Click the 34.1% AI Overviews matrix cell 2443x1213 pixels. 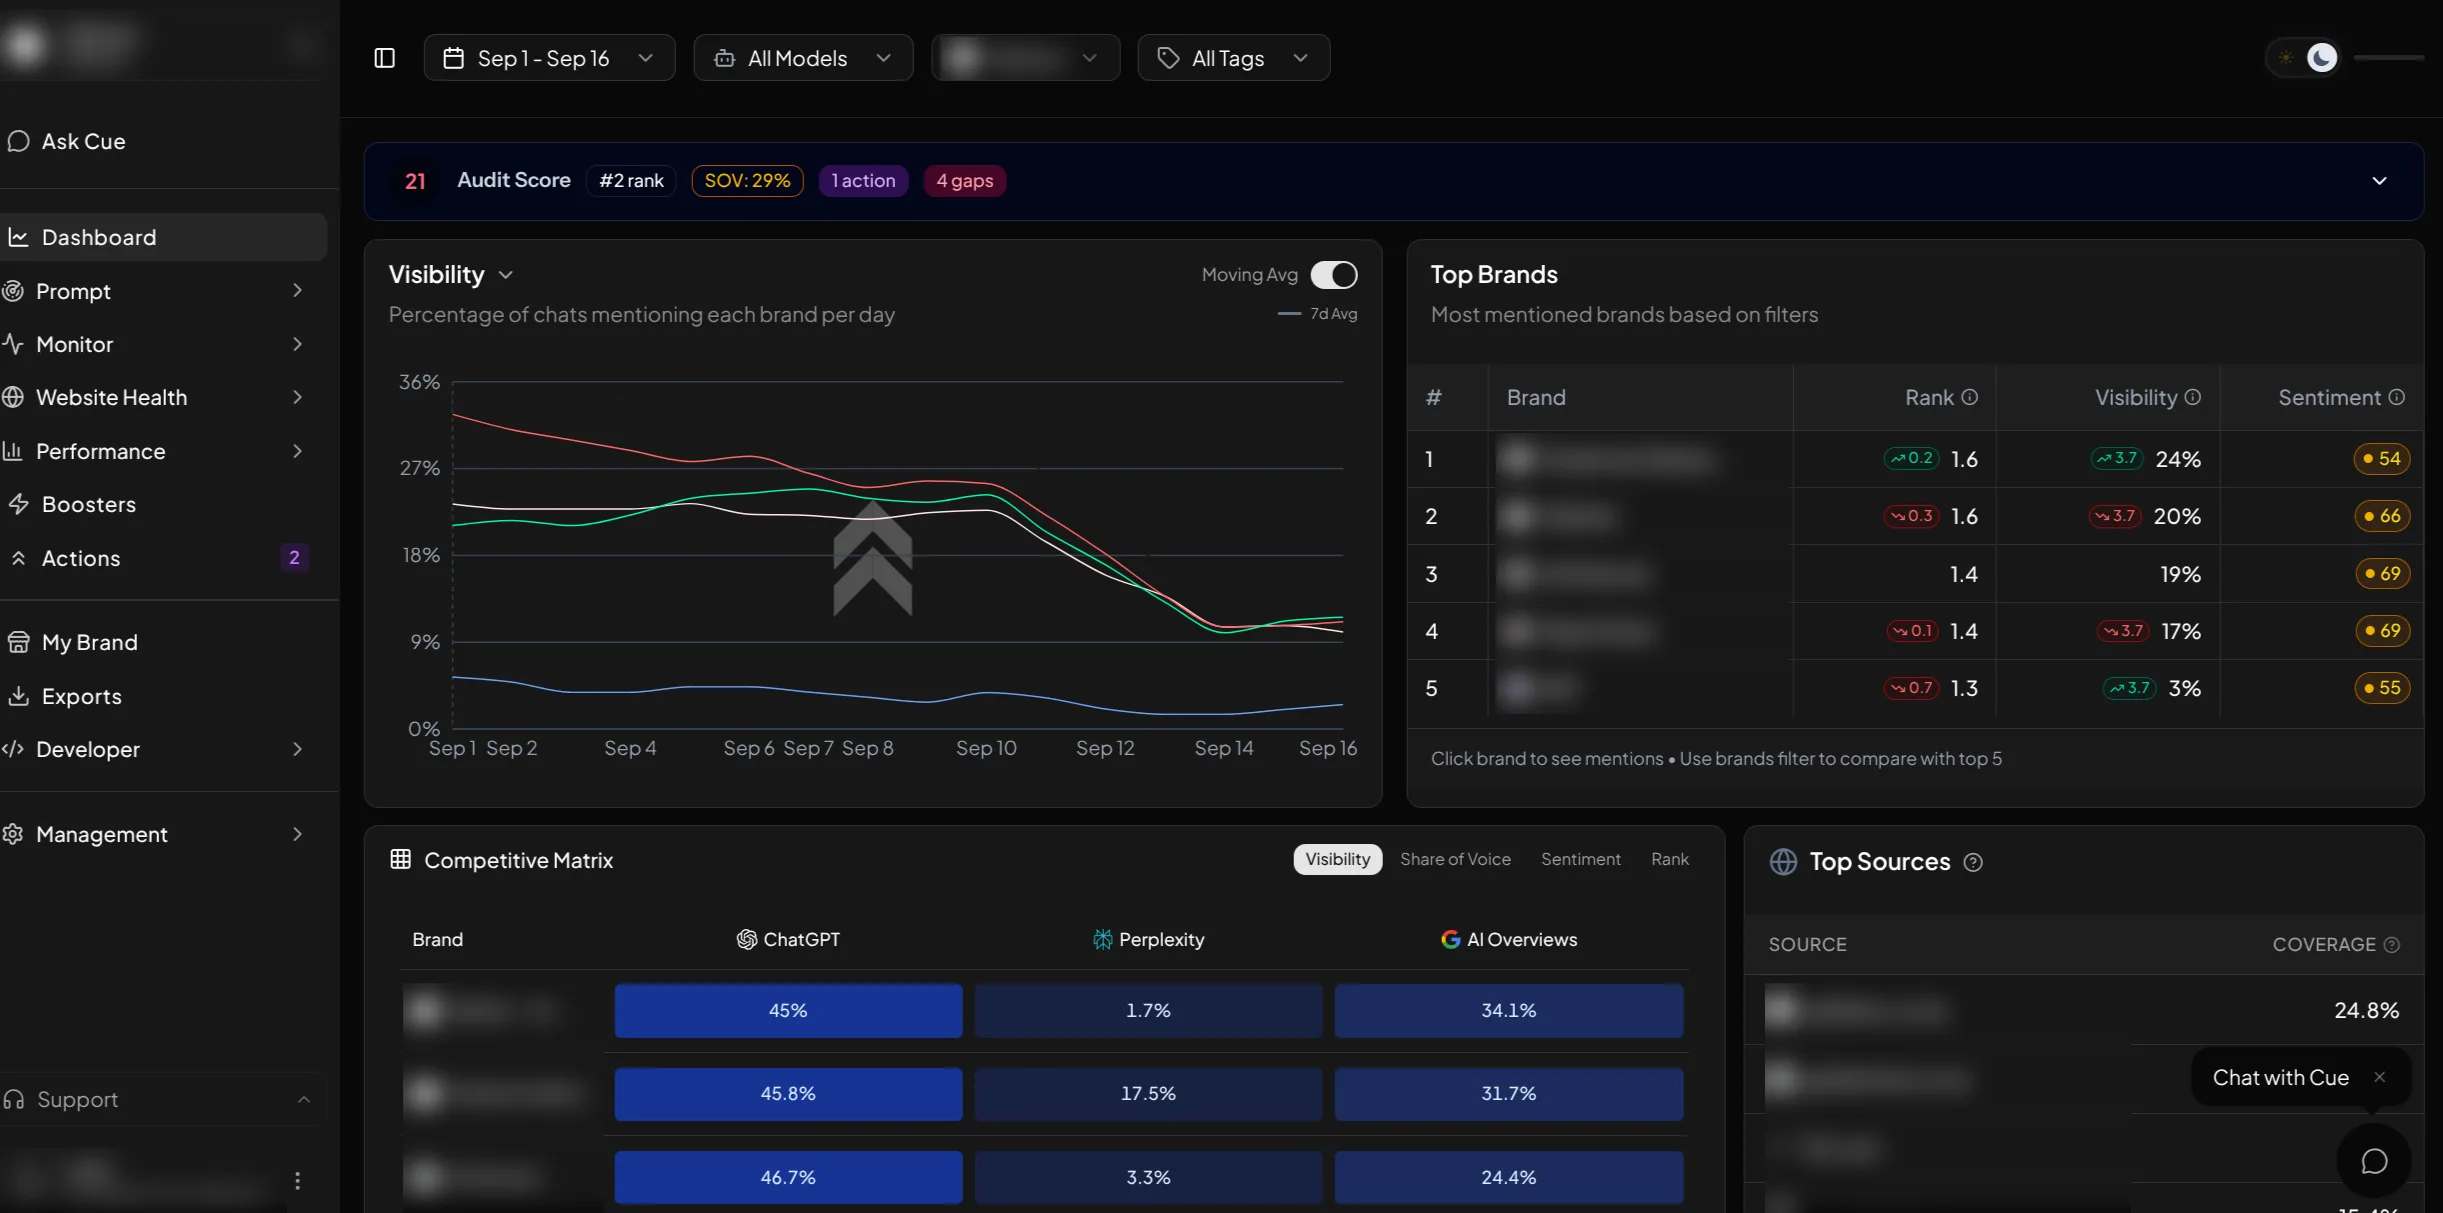[1508, 1011]
